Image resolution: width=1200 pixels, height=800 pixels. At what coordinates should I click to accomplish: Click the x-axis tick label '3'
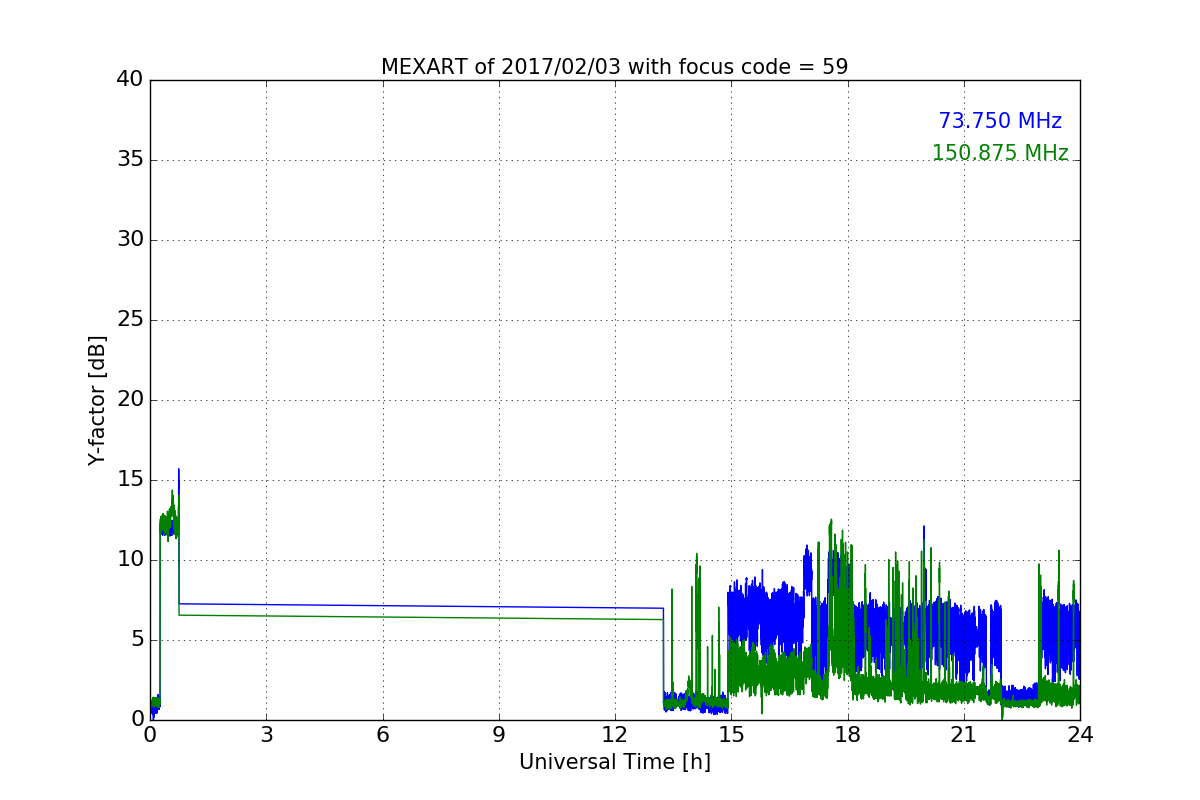(x=266, y=735)
